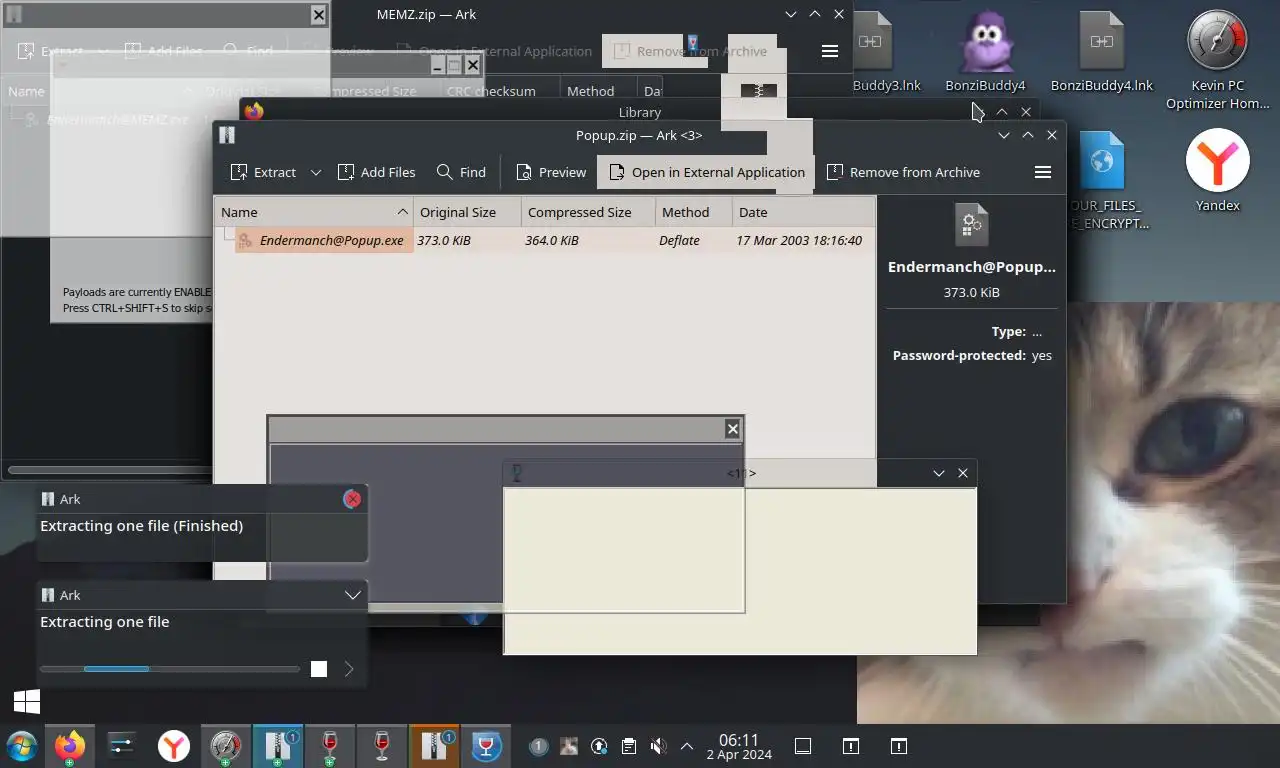This screenshot has height=768, width=1280.
Task: Stop the Ark extraction with the square button
Action: coord(319,669)
